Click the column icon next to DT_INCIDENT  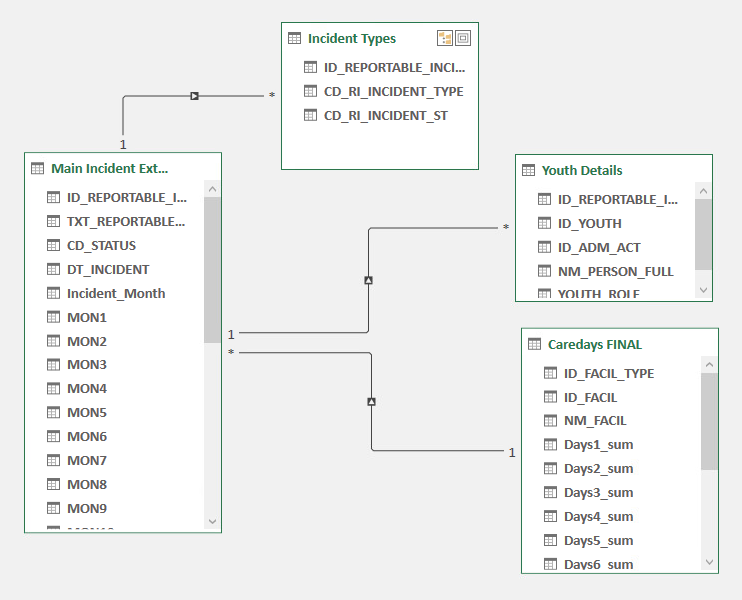point(53,269)
